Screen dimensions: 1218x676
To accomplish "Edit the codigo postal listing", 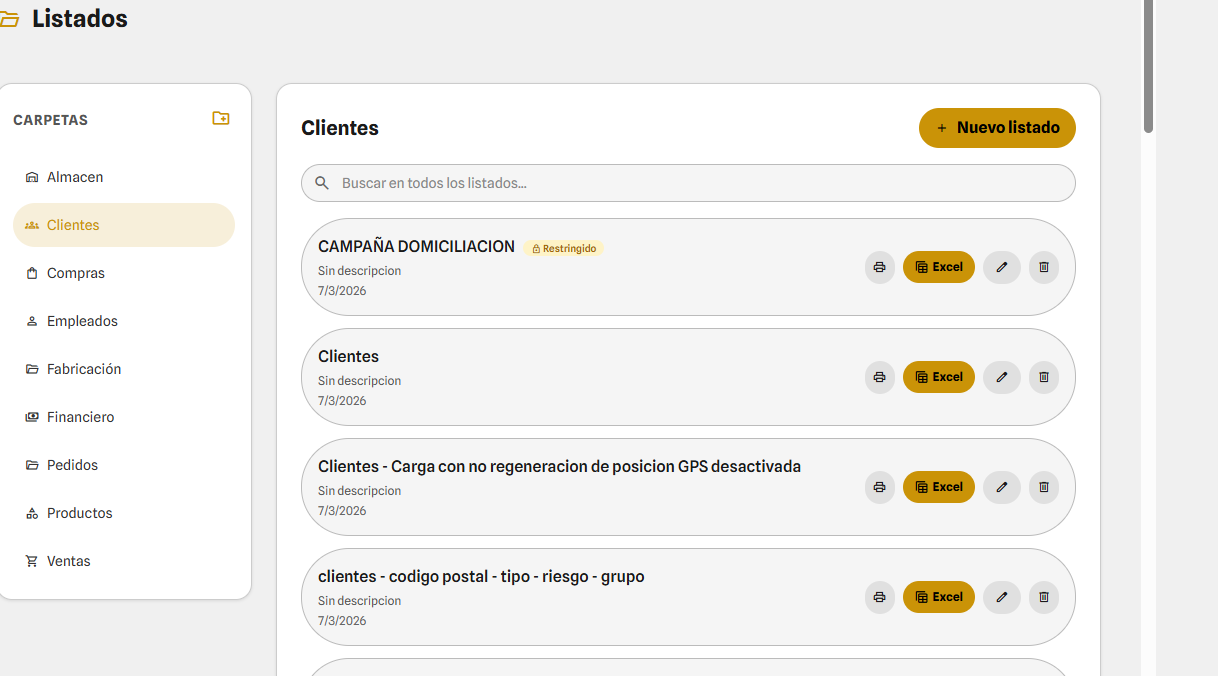I will point(1002,597).
